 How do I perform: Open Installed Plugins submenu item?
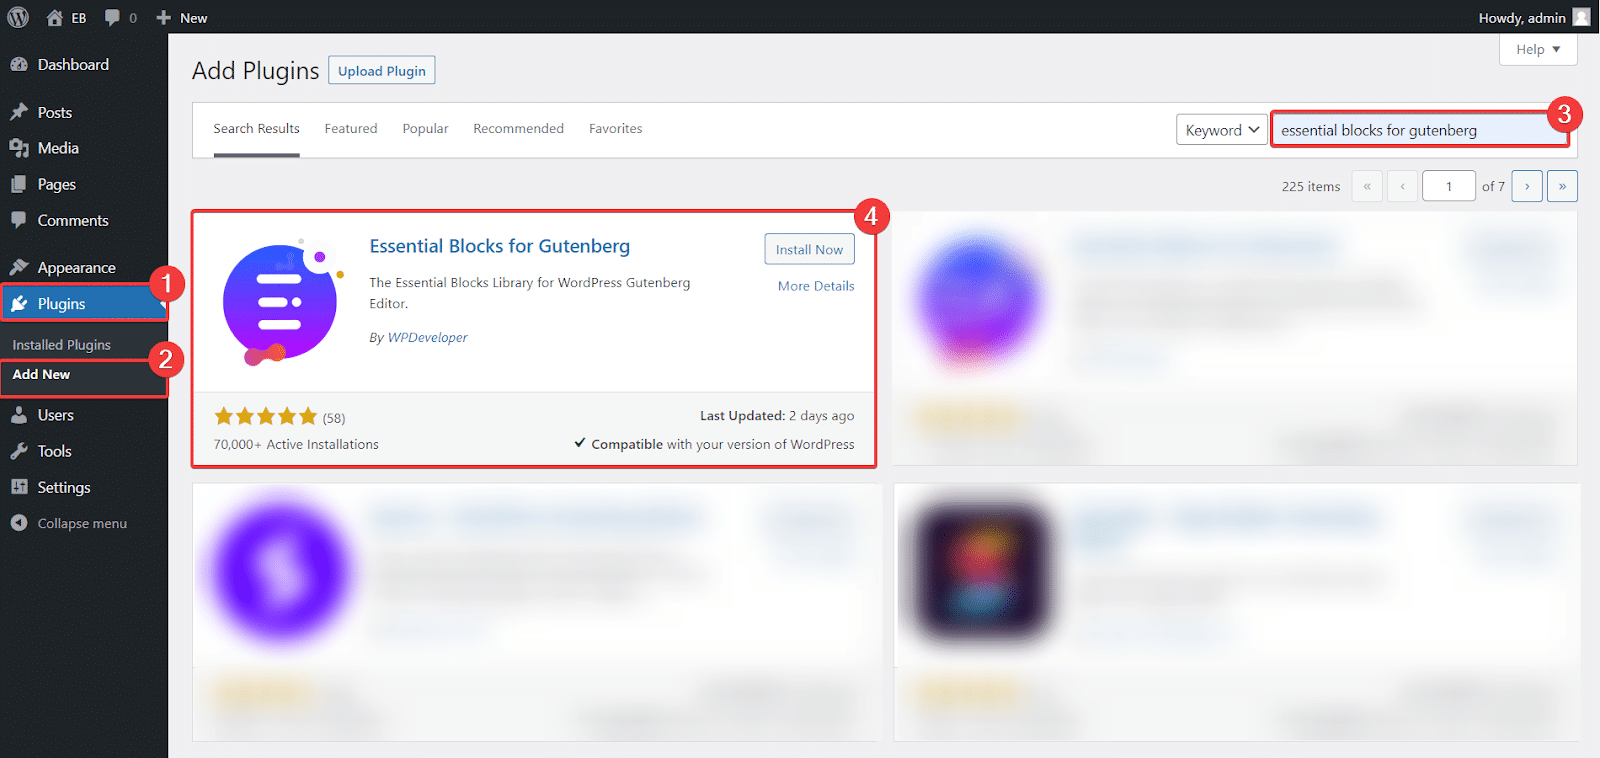coord(62,345)
